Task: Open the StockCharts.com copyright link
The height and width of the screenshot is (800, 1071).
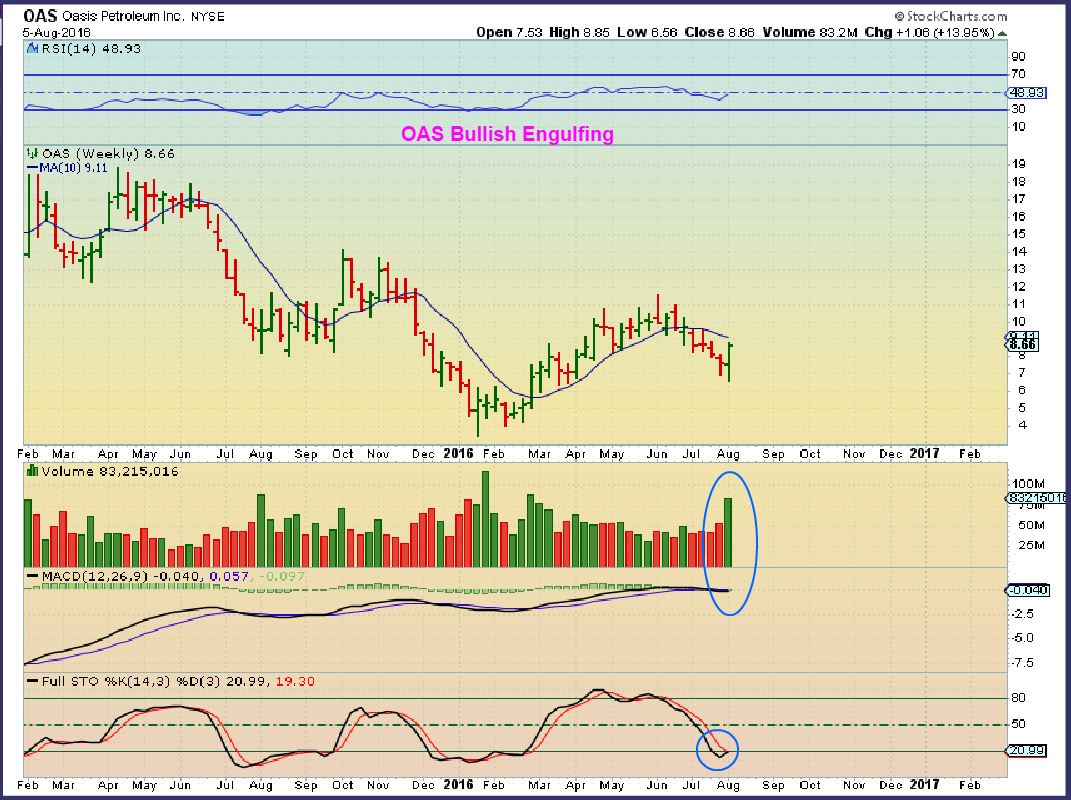Action: pyautogui.click(x=950, y=16)
